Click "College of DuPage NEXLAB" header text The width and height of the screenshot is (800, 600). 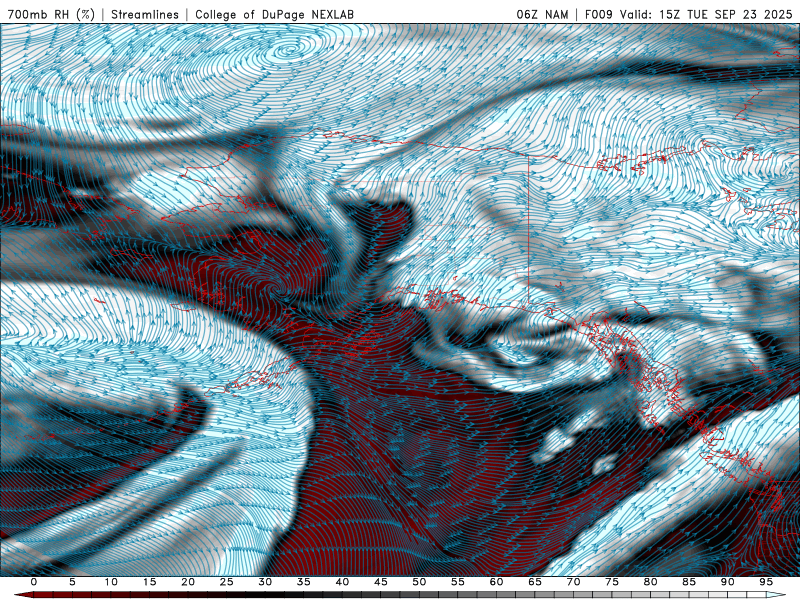pos(274,14)
